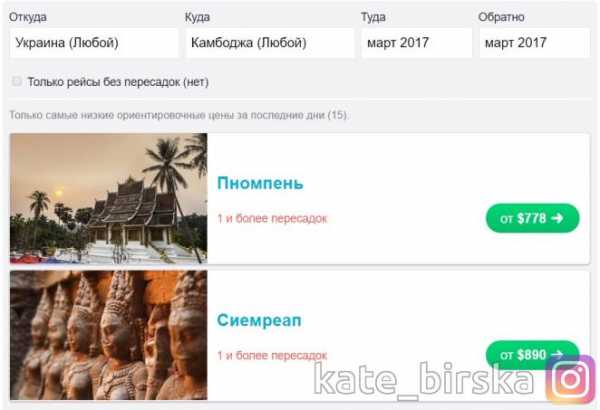The width and height of the screenshot is (600, 410).
Task: Click '1 и более пересадок' under Пномпень
Action: pos(272,219)
